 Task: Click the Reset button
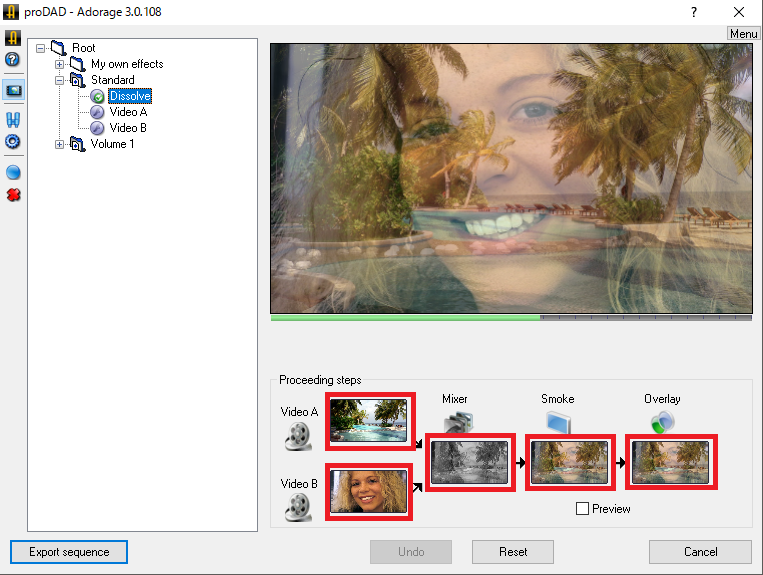(513, 552)
